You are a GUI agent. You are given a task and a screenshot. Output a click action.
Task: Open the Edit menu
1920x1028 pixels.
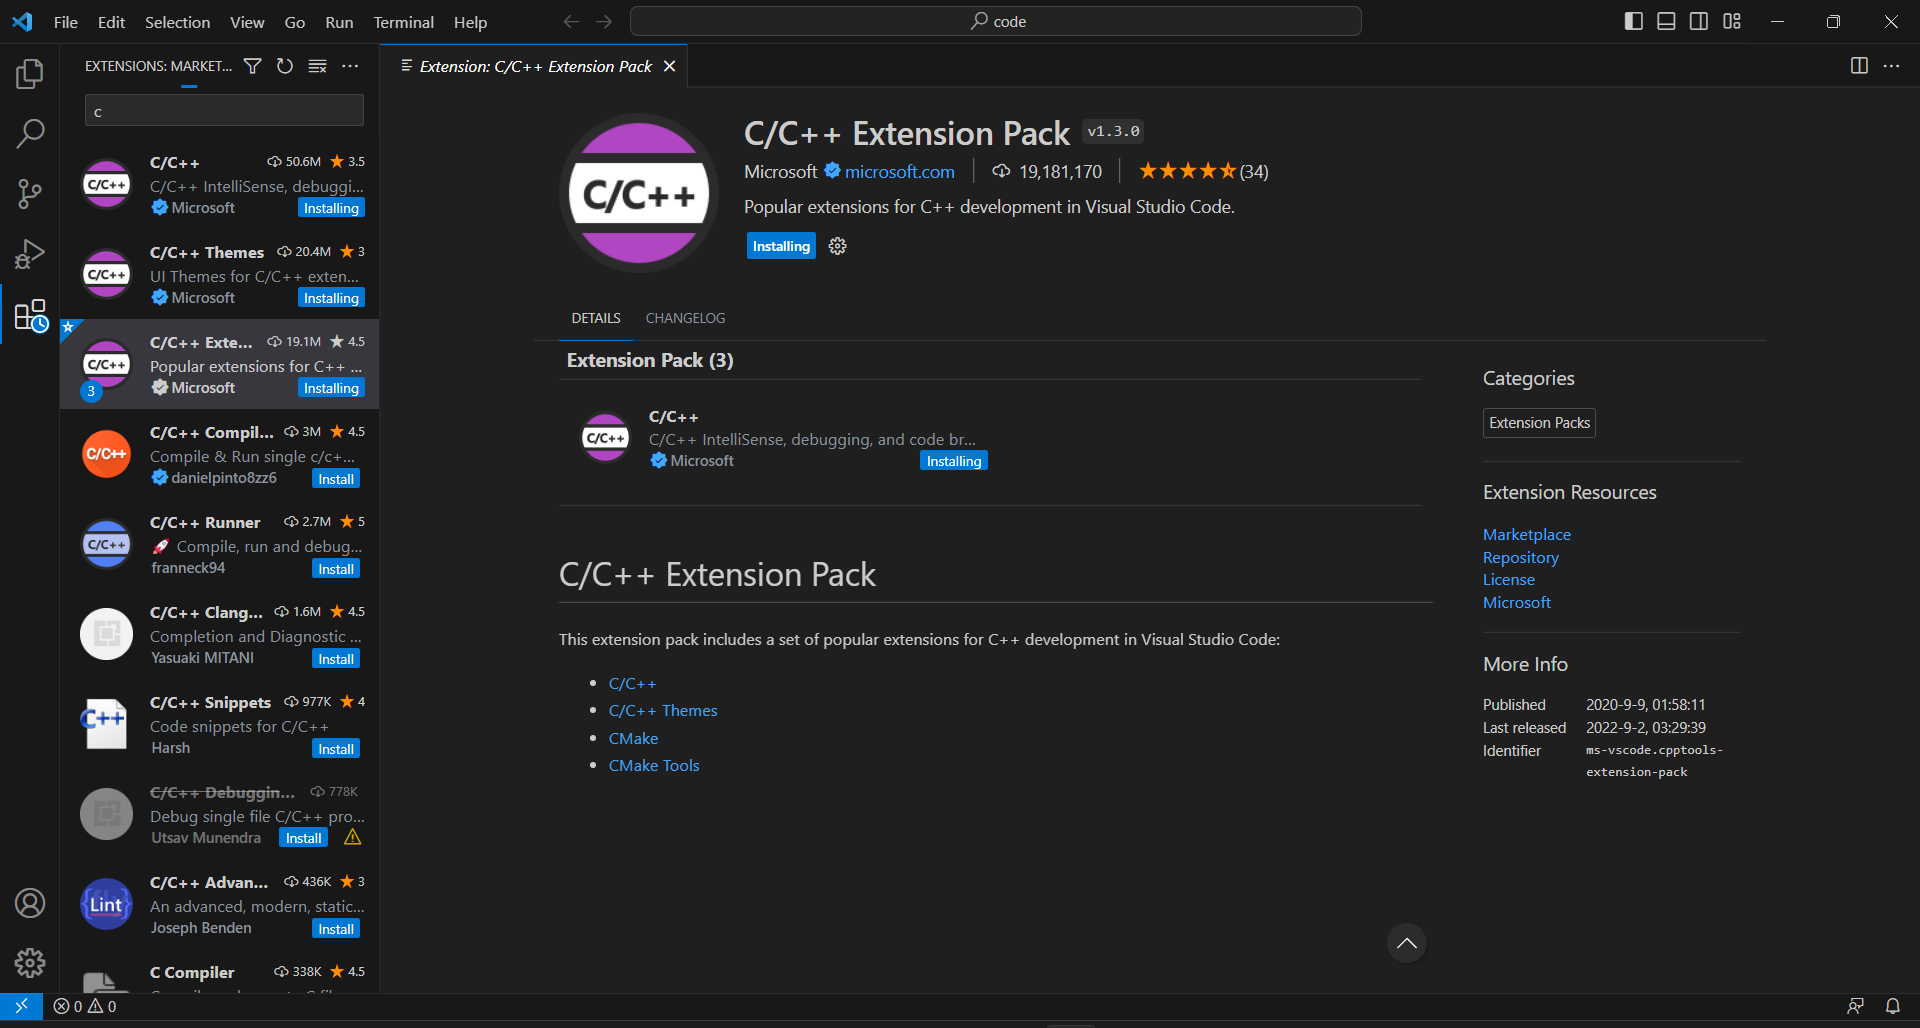point(111,22)
